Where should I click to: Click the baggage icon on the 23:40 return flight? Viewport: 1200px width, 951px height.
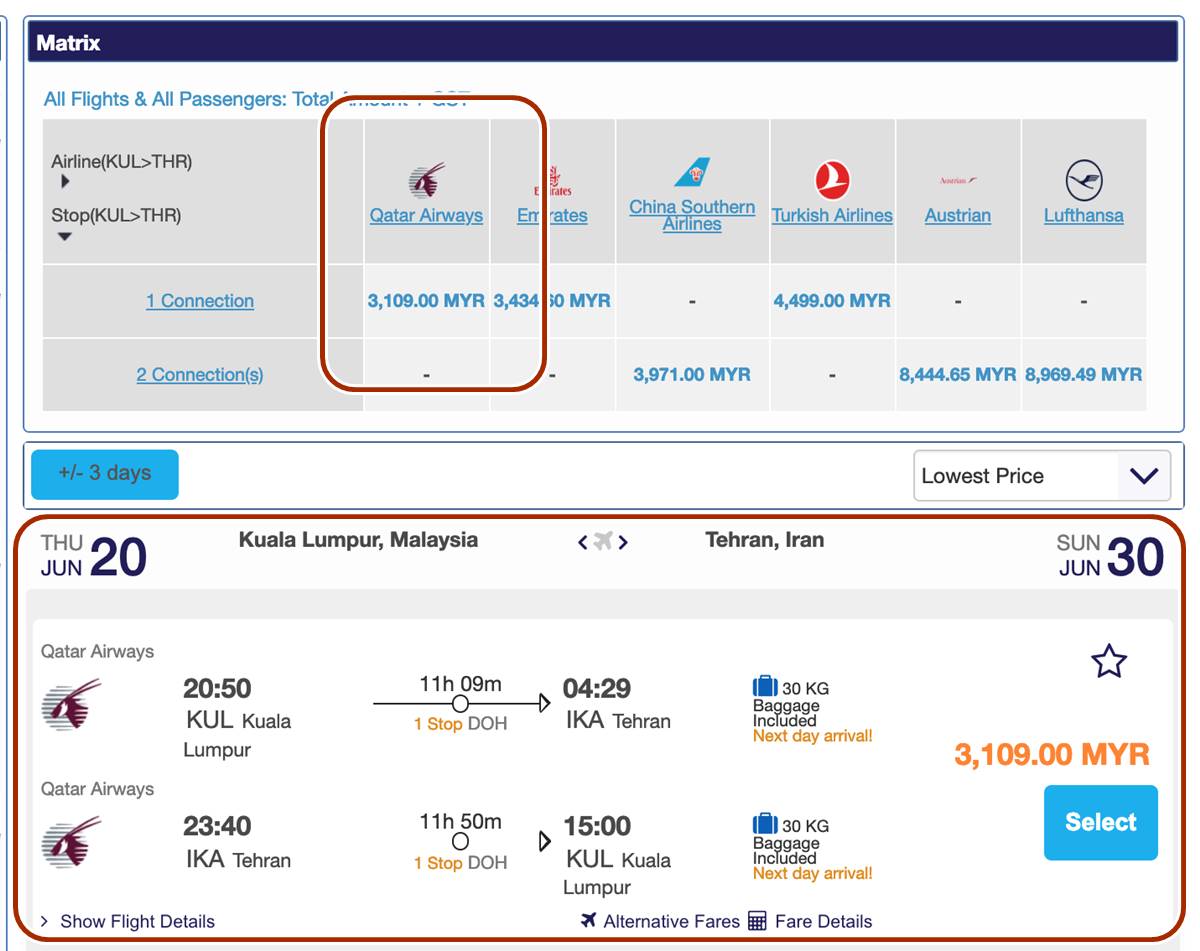pos(765,825)
